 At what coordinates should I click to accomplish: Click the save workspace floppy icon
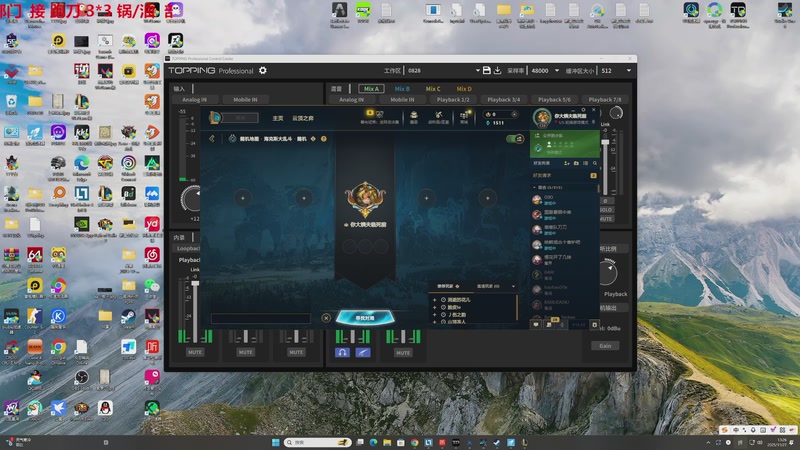click(487, 70)
